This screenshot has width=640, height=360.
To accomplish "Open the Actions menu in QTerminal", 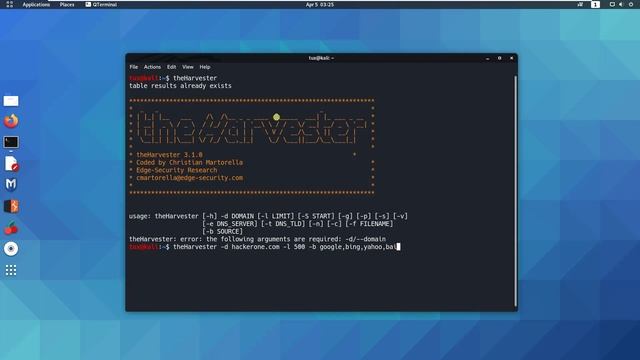I will [x=152, y=67].
